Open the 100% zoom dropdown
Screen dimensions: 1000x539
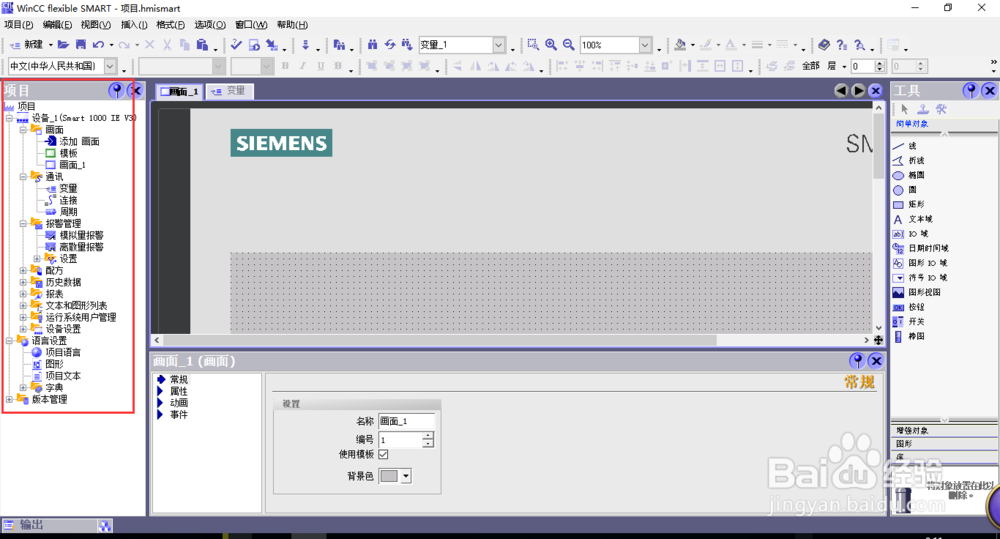pos(645,45)
